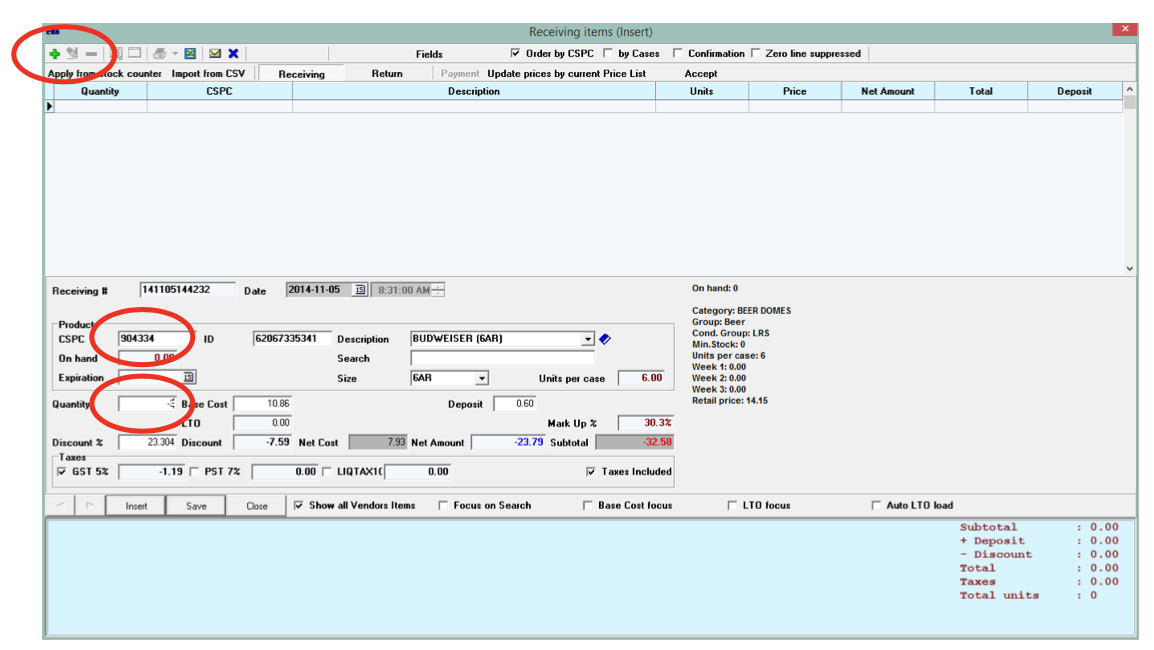Image resolution: width=1154 pixels, height=650 pixels.
Task: Open the printer options dropdown arrow
Action: tap(174, 54)
